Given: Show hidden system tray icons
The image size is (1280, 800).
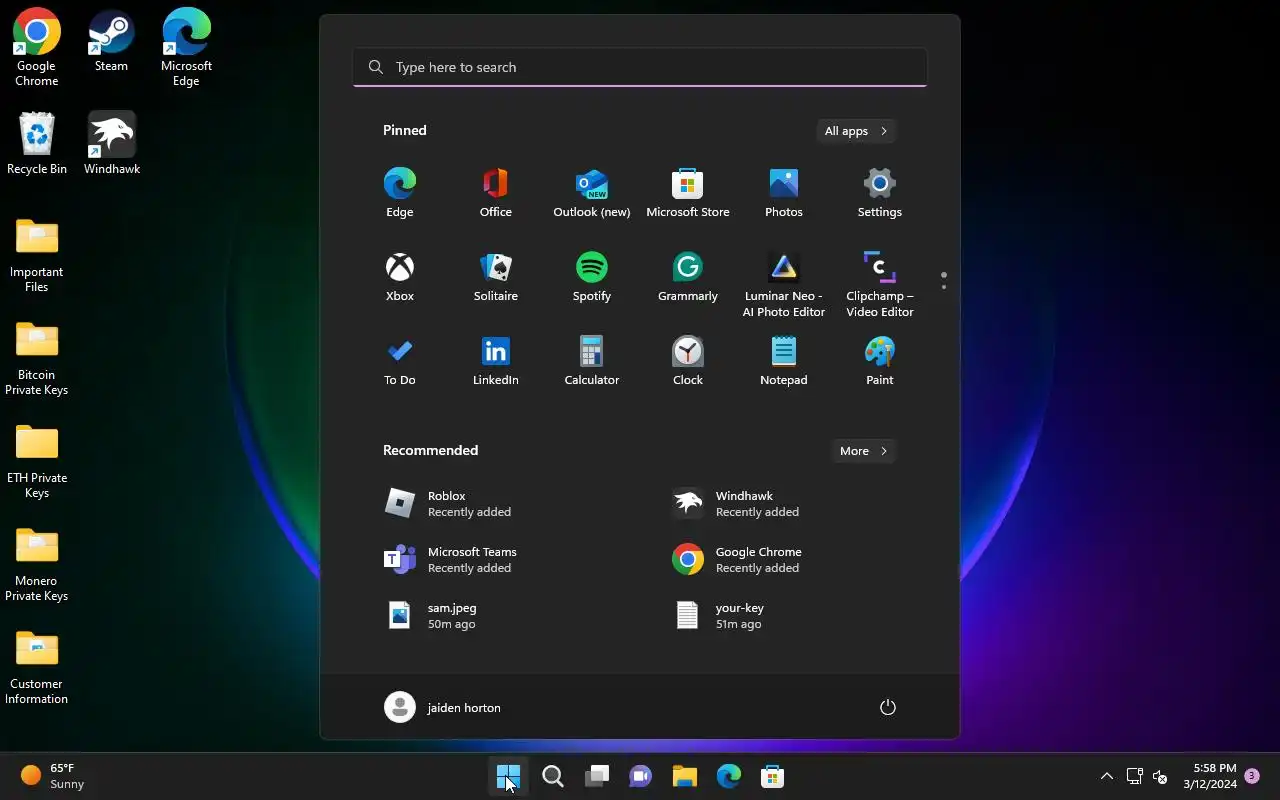Looking at the screenshot, I should [x=1106, y=776].
